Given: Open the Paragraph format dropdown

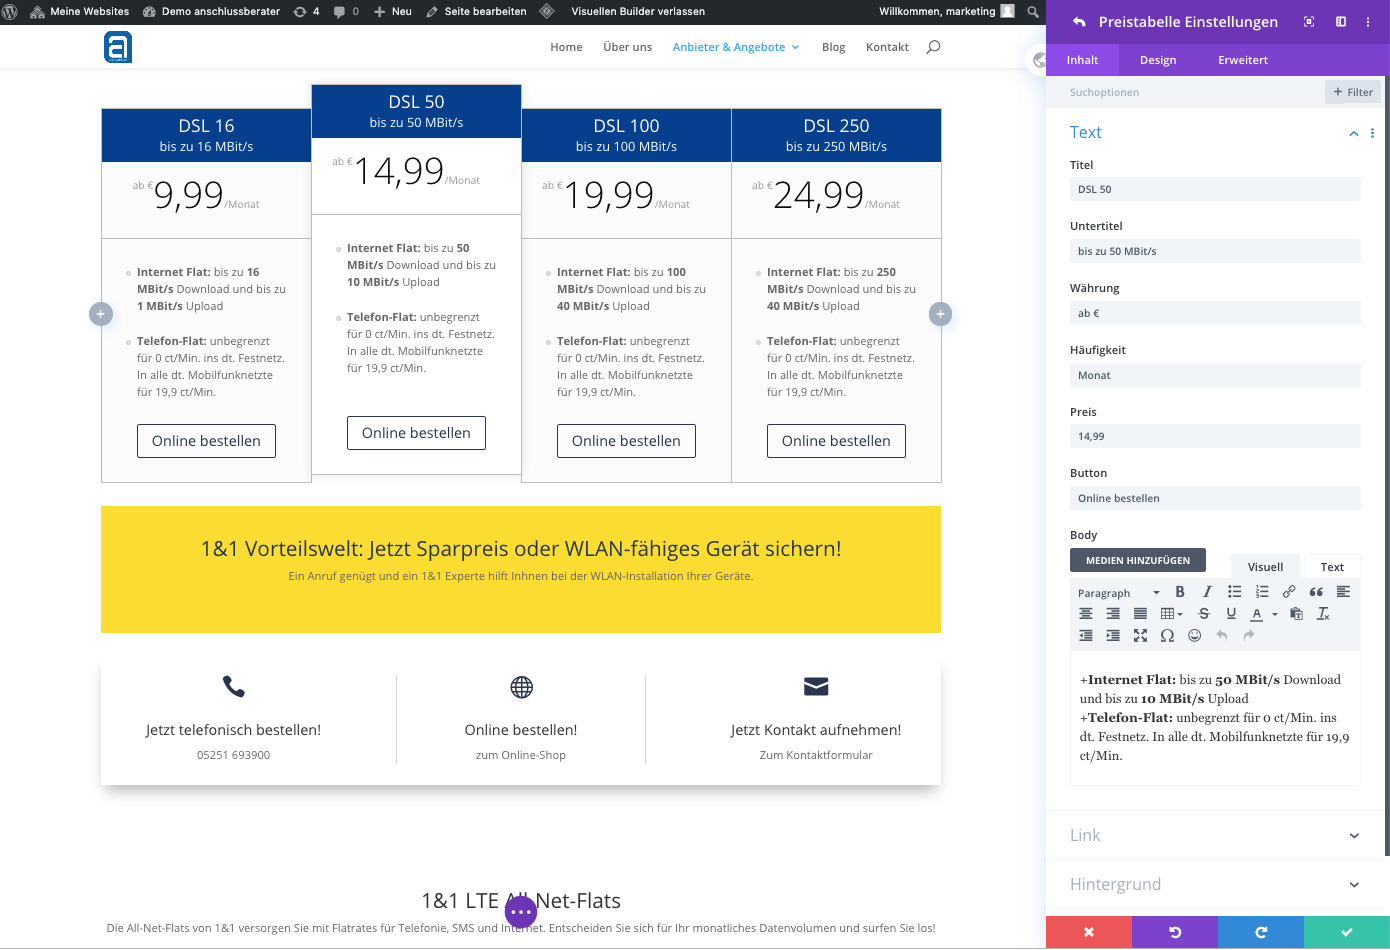Looking at the screenshot, I should click(x=1118, y=593).
